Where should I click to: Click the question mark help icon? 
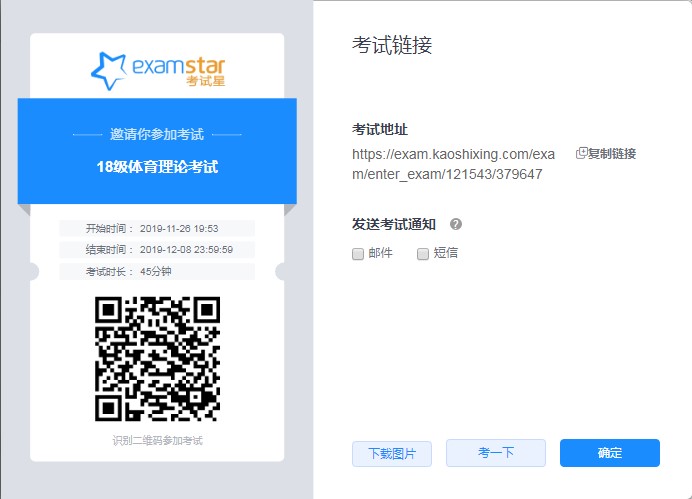tap(456, 224)
